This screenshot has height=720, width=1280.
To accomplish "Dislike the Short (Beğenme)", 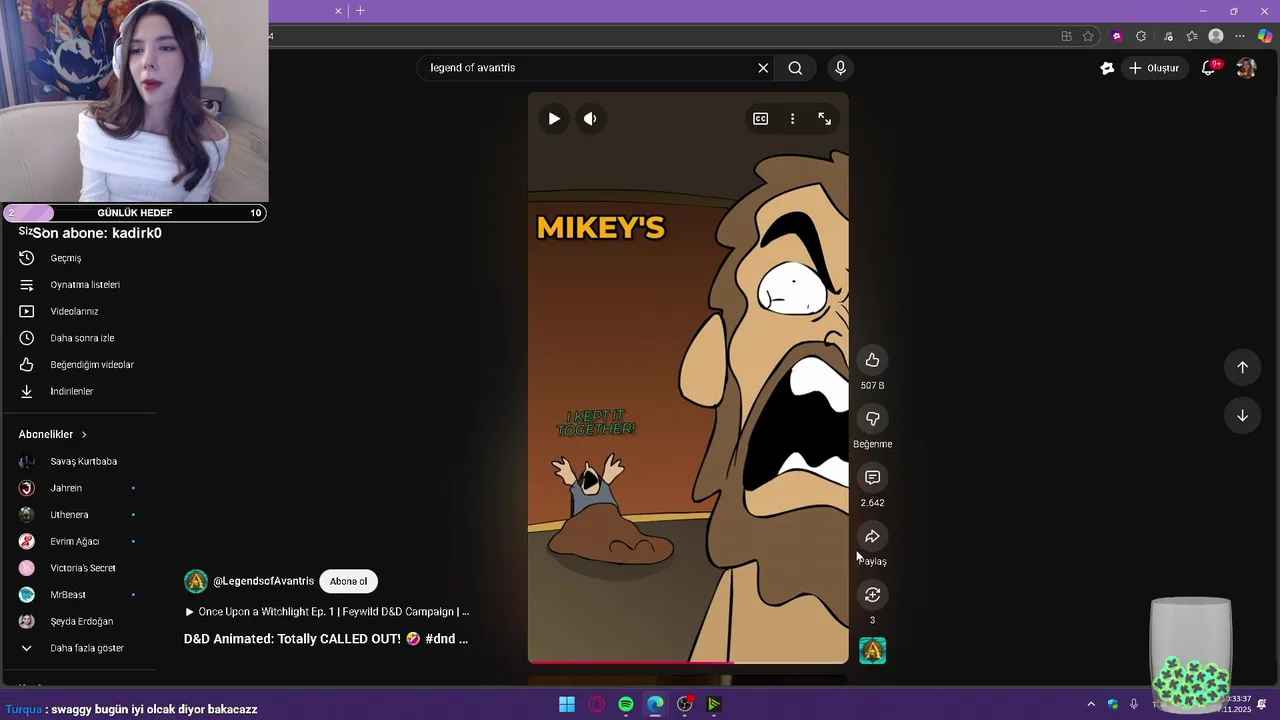I will tap(872, 419).
